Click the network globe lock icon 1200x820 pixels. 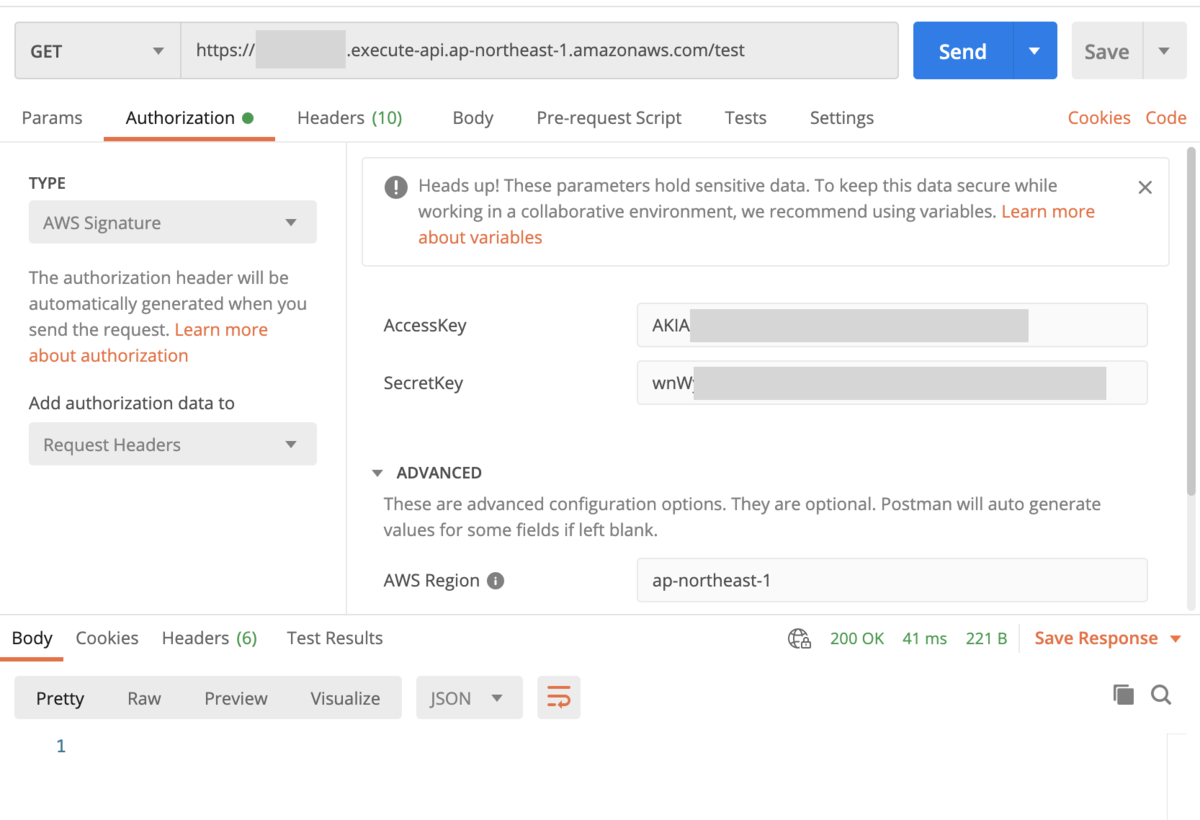(799, 639)
